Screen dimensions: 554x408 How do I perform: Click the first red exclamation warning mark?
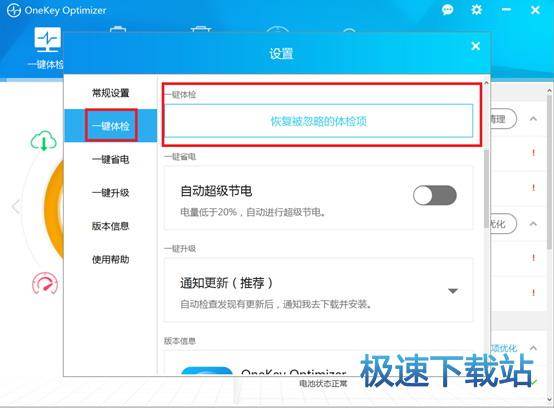coord(534,153)
